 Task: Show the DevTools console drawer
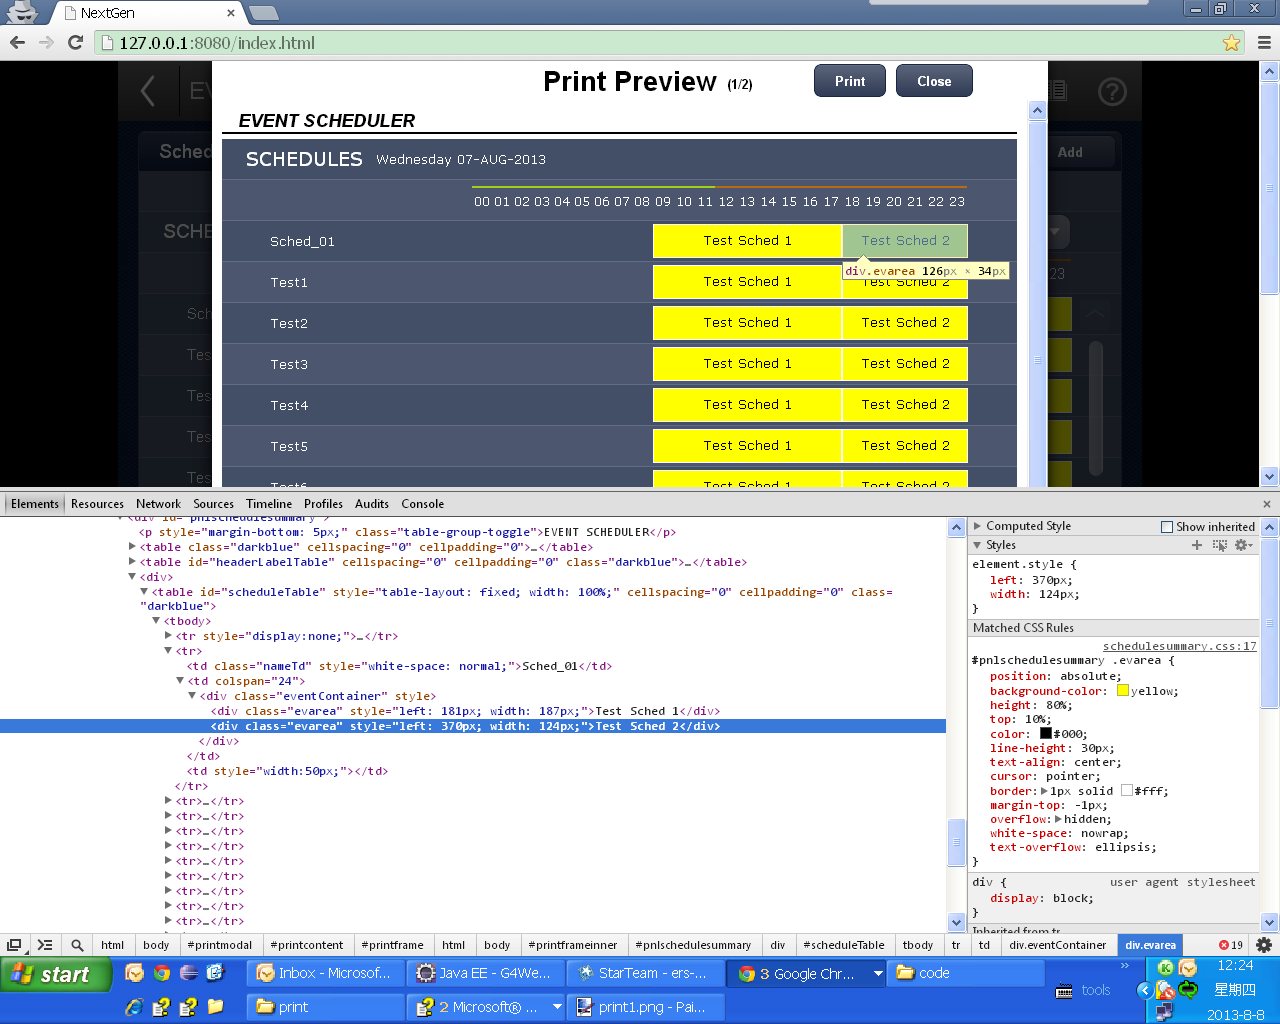click(x=45, y=945)
